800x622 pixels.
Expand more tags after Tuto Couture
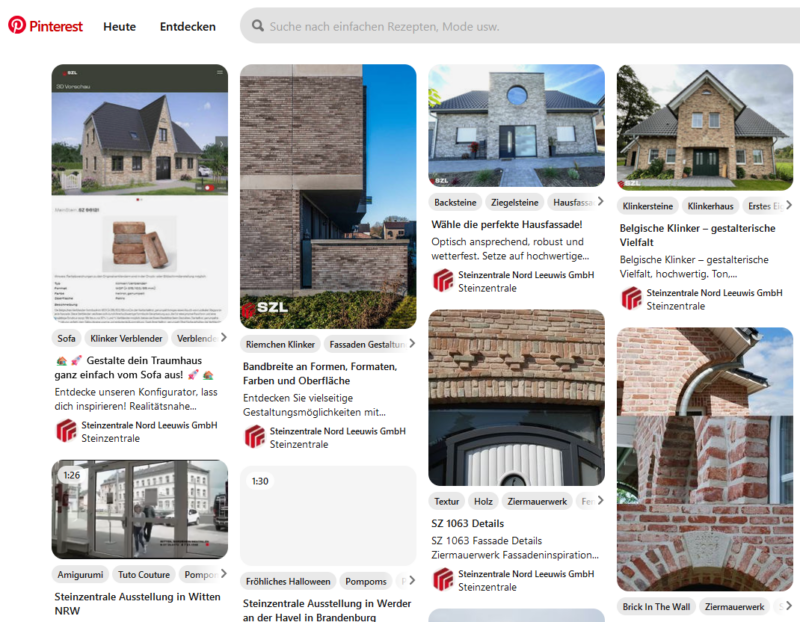coord(223,574)
